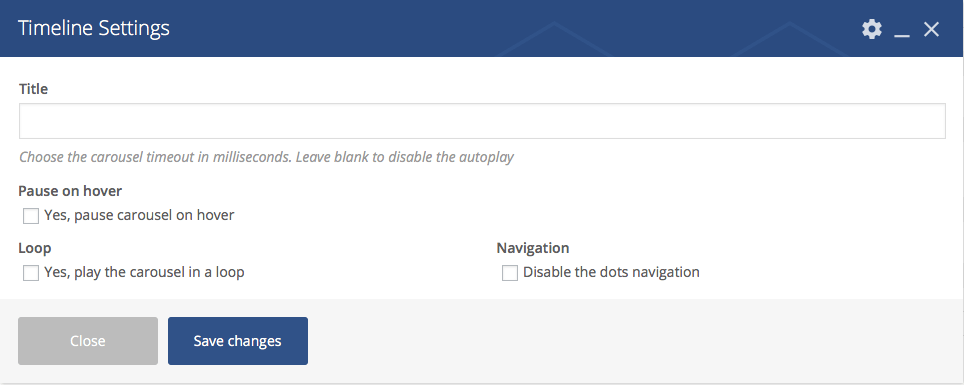Open the gear settings icon in header
This screenshot has height=385, width=964.
[x=871, y=29]
